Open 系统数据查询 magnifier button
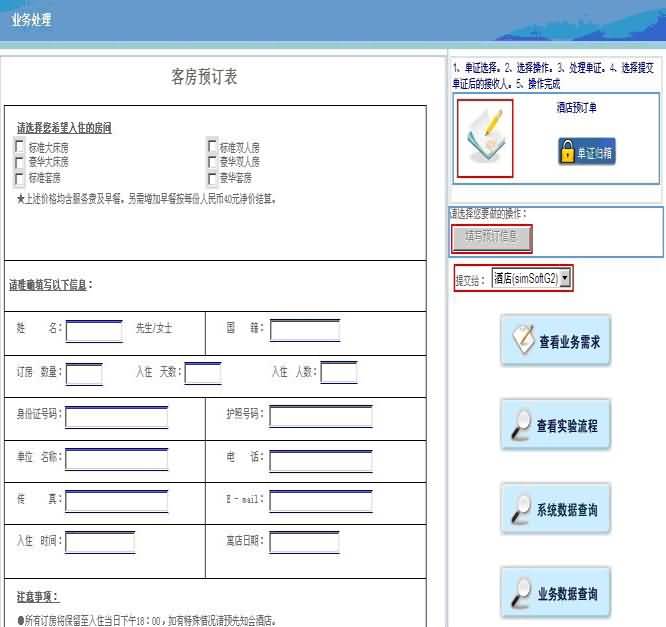Viewport: 666px width, 627px height. 555,510
